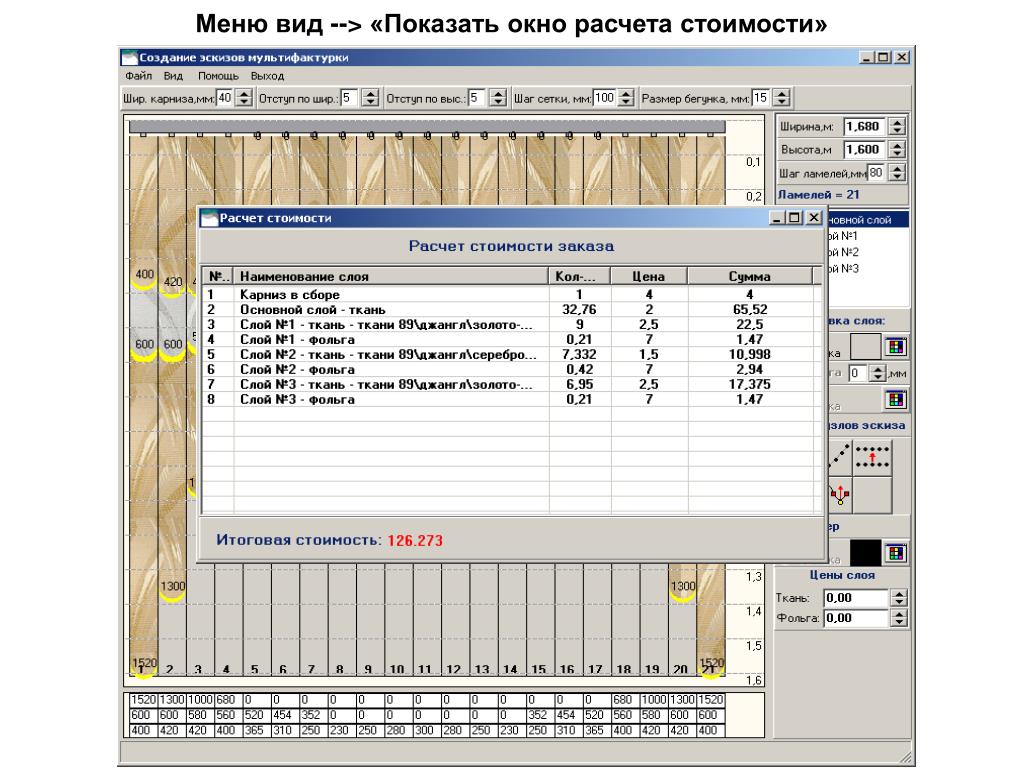Click the Помощь menu item

tap(217, 76)
